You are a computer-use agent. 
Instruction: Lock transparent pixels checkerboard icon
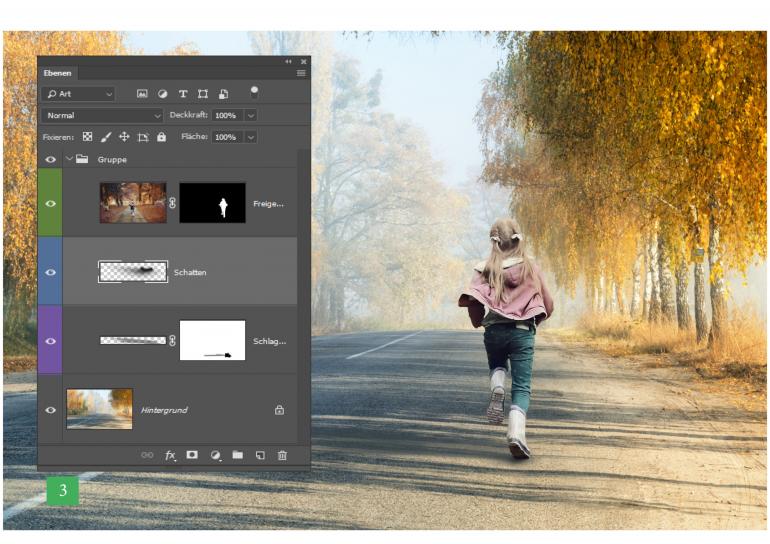point(87,137)
